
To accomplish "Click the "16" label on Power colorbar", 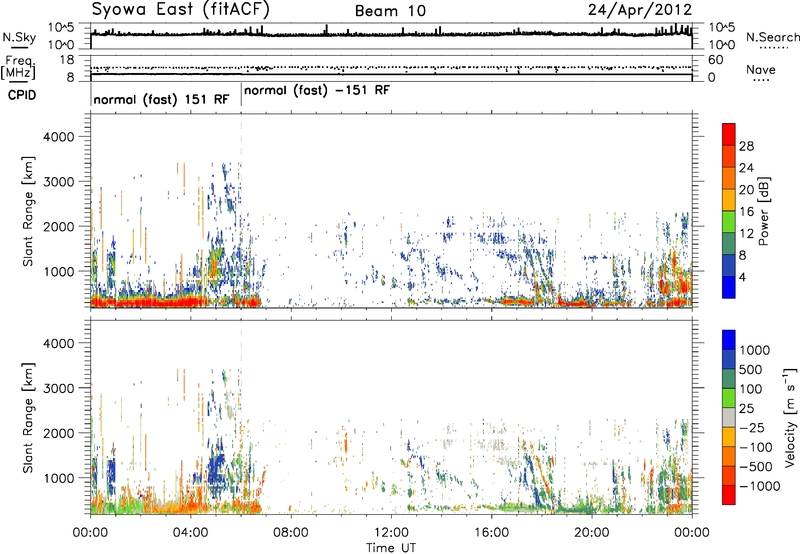I will 746,212.
